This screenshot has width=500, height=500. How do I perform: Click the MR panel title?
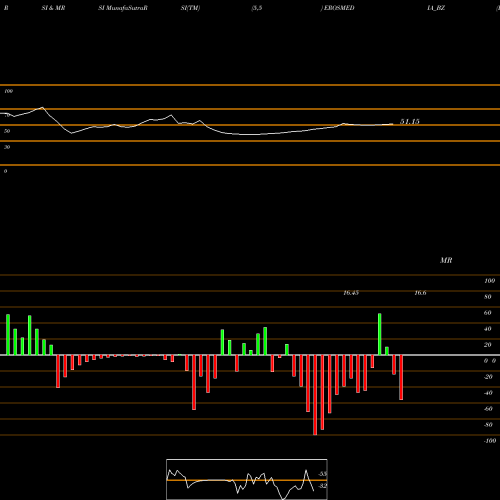[x=446, y=260]
